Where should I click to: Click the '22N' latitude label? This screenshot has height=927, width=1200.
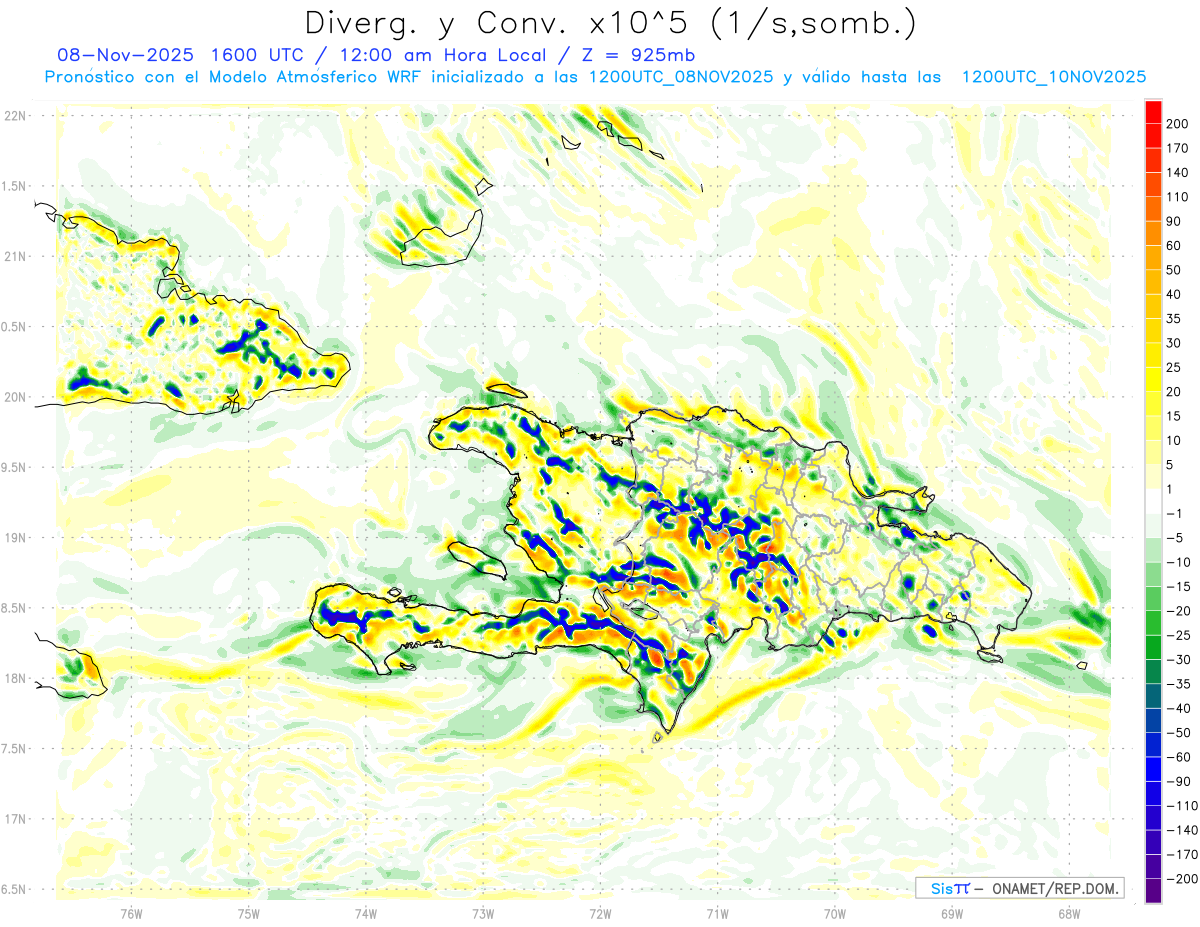[x=15, y=116]
